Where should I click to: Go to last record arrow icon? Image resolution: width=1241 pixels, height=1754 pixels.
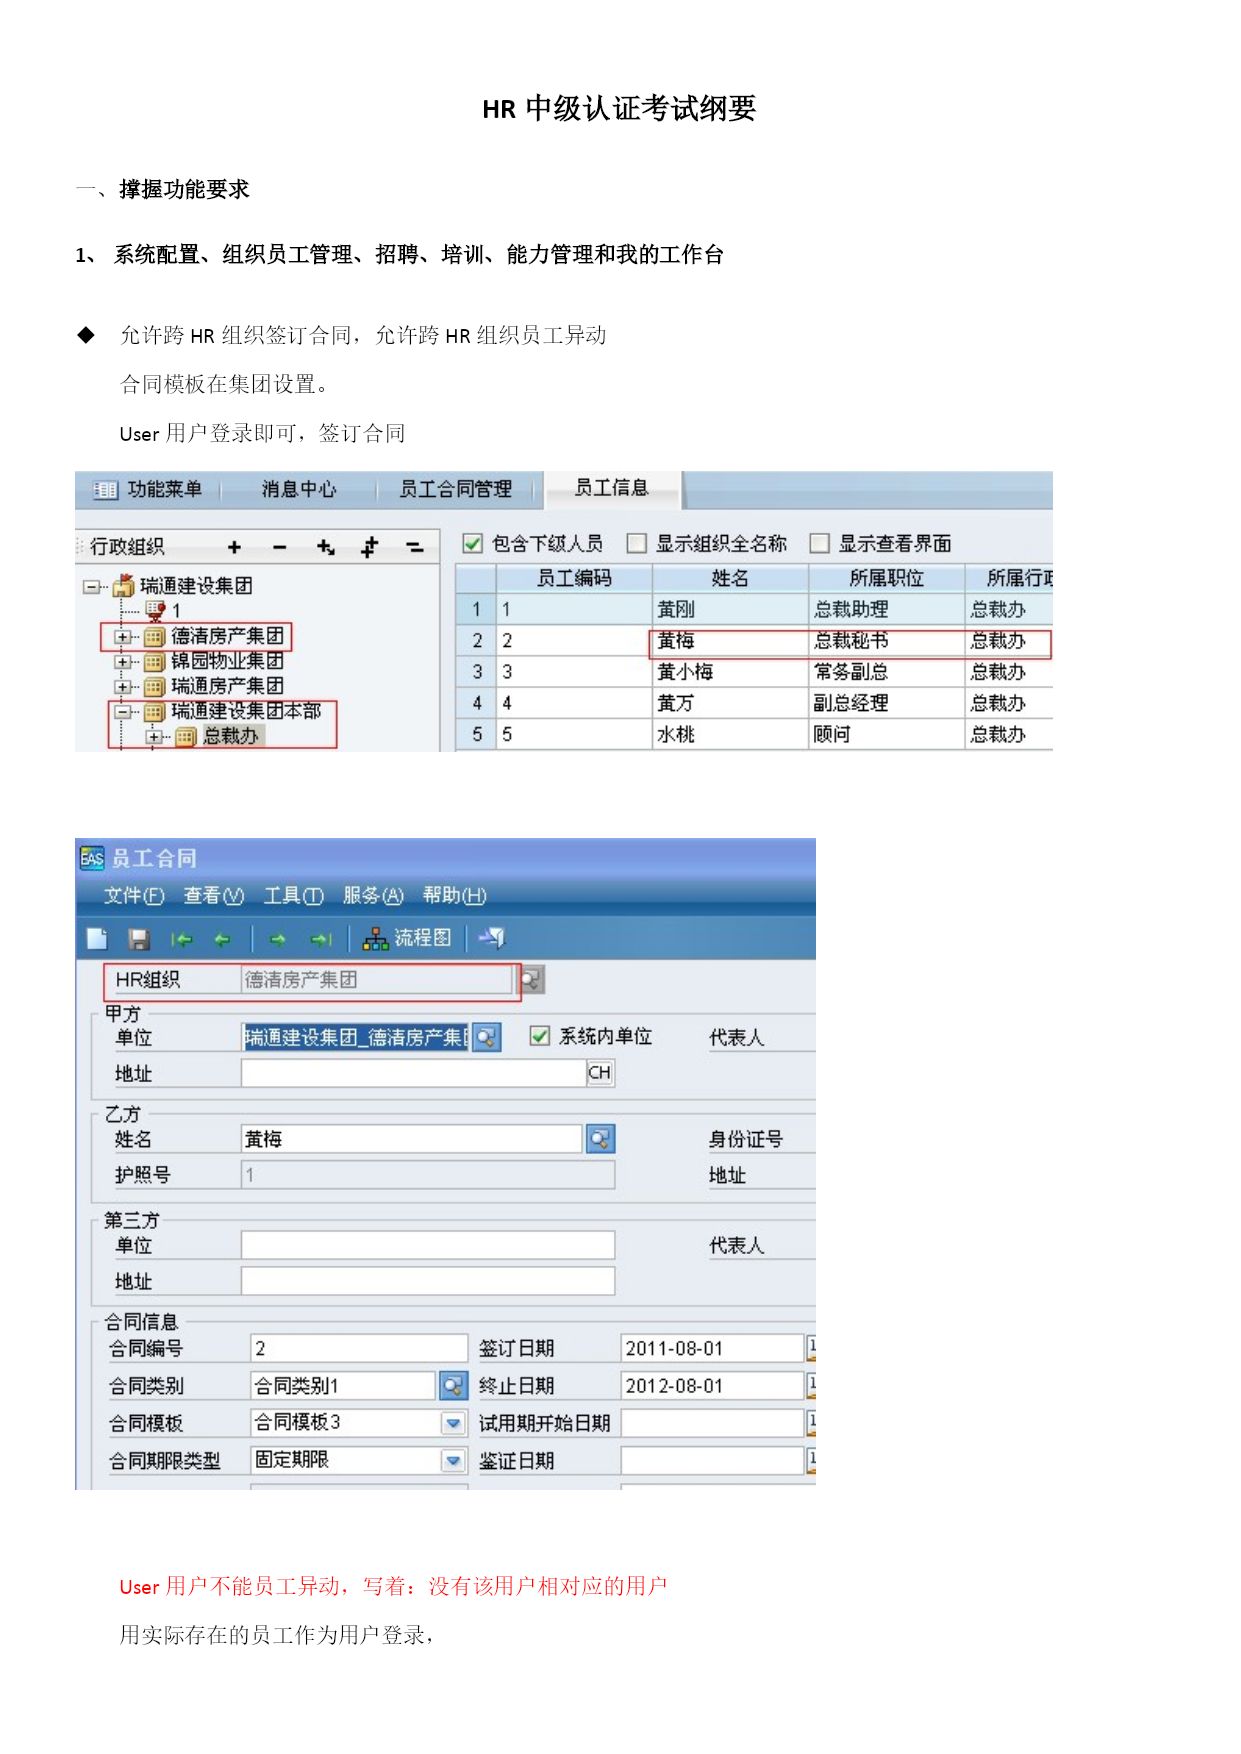(x=321, y=939)
